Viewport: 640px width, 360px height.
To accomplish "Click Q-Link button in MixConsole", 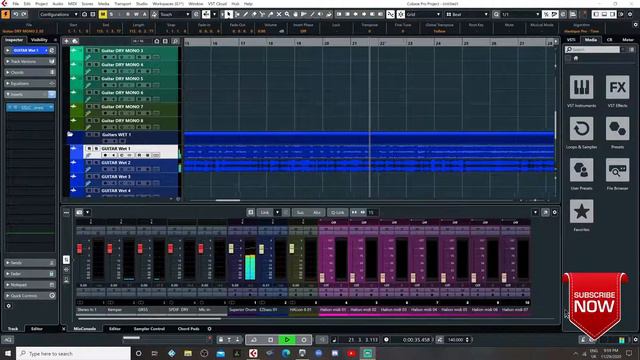I will [x=338, y=212].
